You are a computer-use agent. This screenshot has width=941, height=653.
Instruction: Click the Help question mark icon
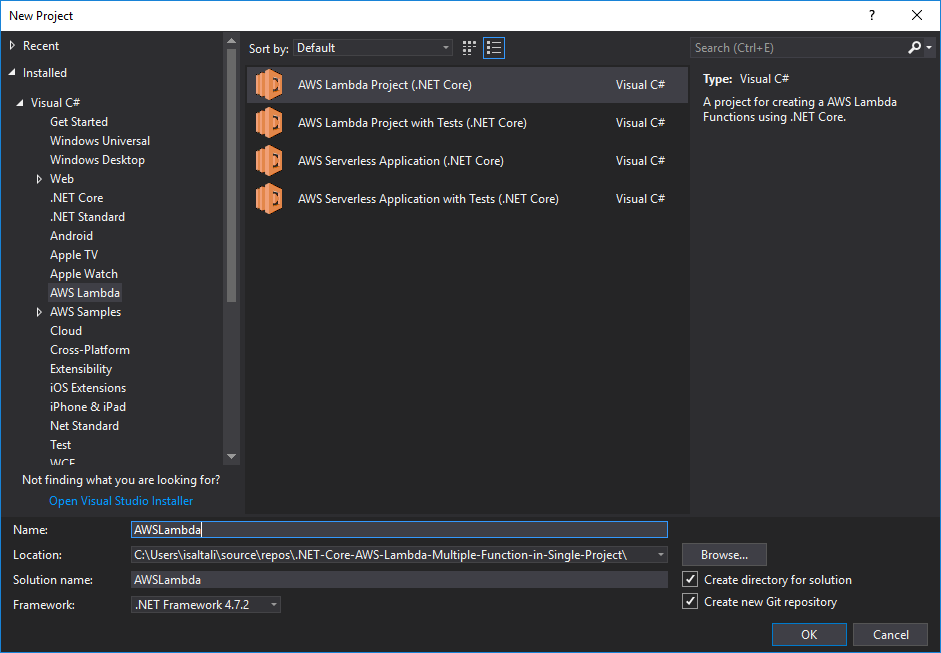click(x=871, y=15)
